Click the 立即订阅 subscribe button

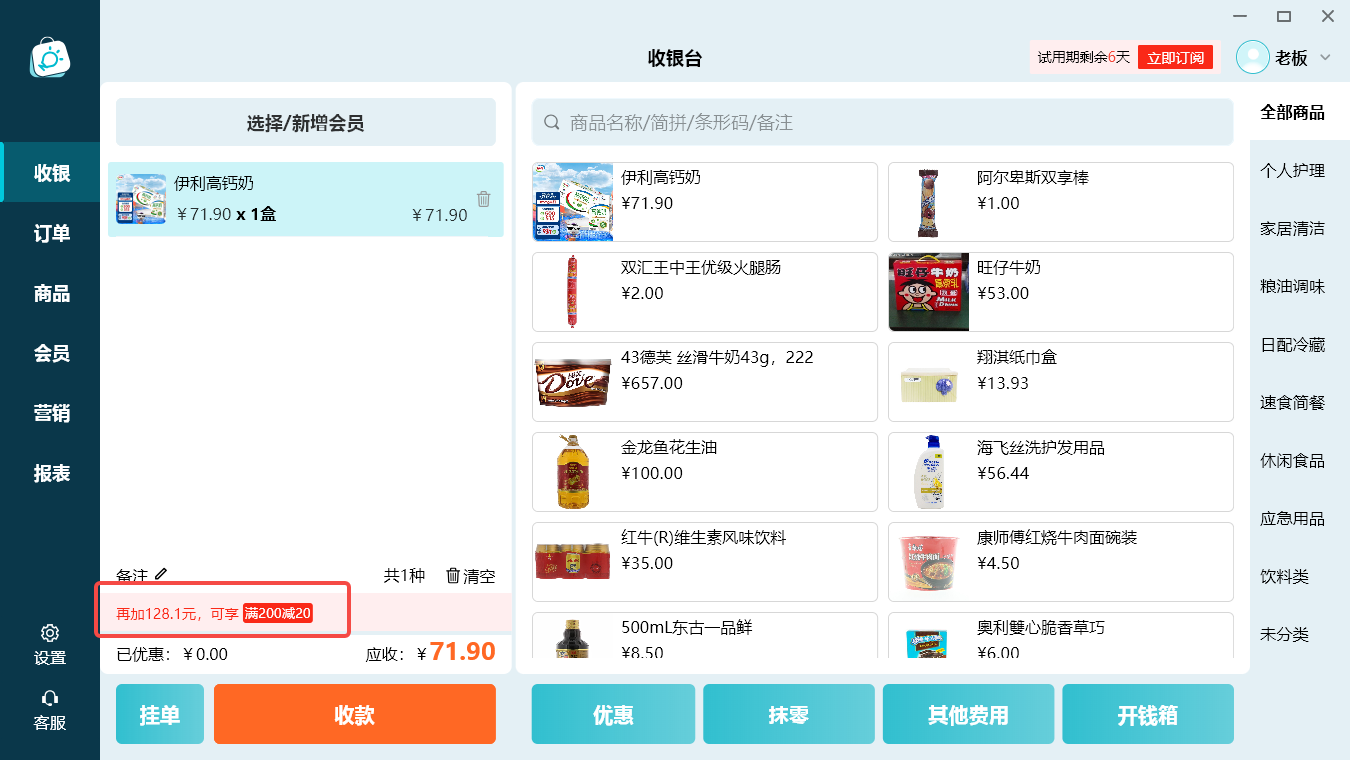(1175, 58)
